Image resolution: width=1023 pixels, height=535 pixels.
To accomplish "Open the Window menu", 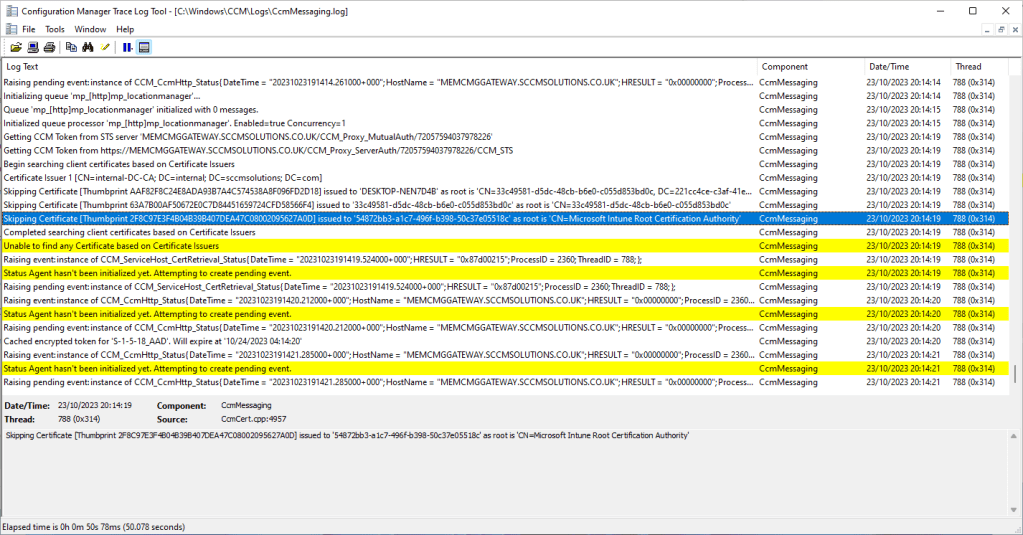I will pyautogui.click(x=90, y=29).
